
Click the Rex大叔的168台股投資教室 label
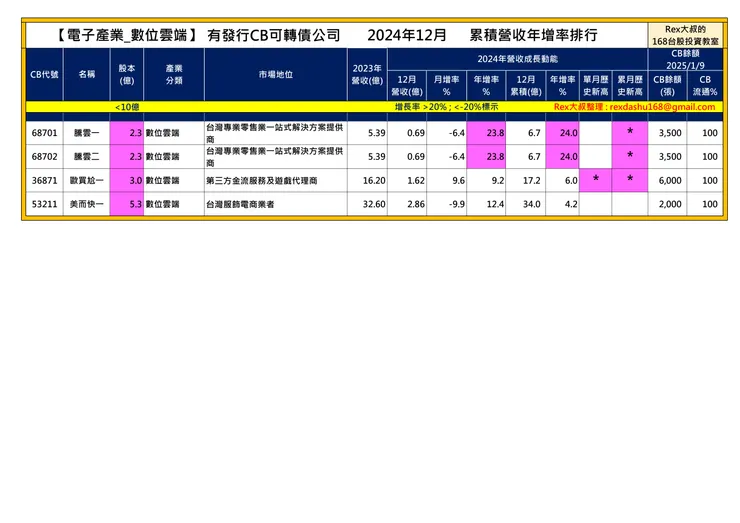(x=685, y=35)
